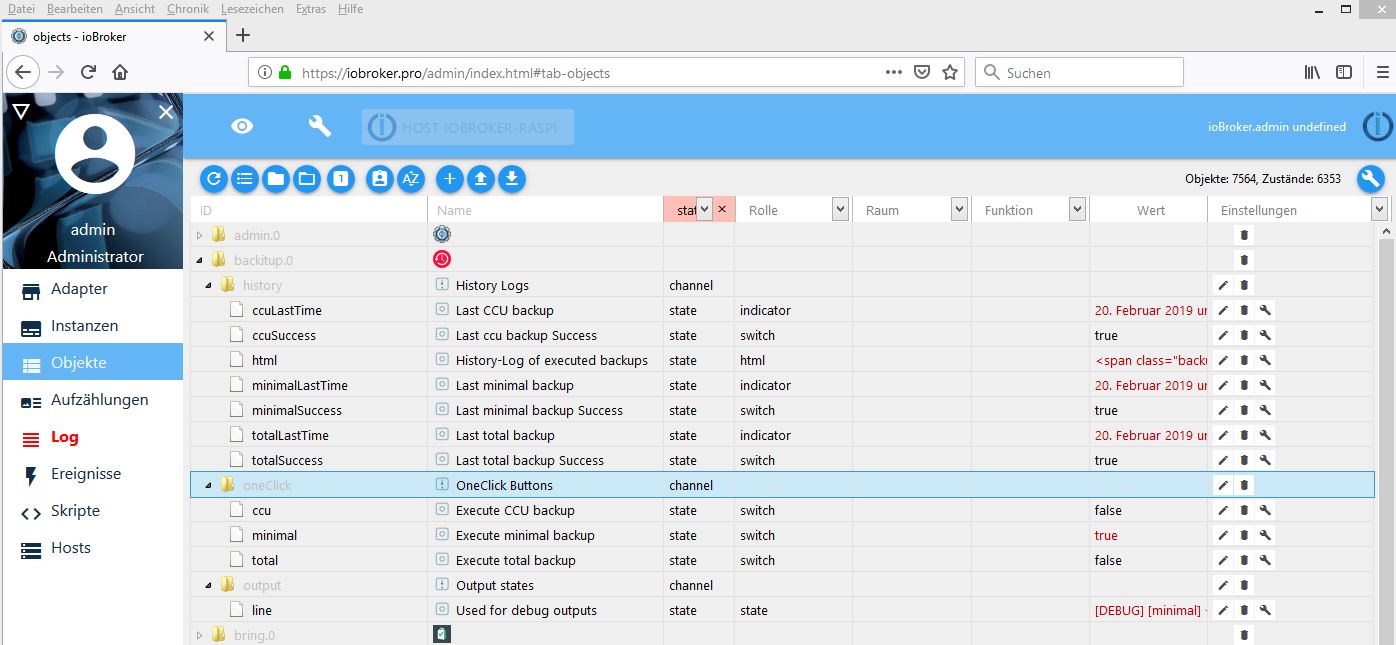
Task: Click the triangle menu icon in sidebar header
Action: (x=21, y=111)
